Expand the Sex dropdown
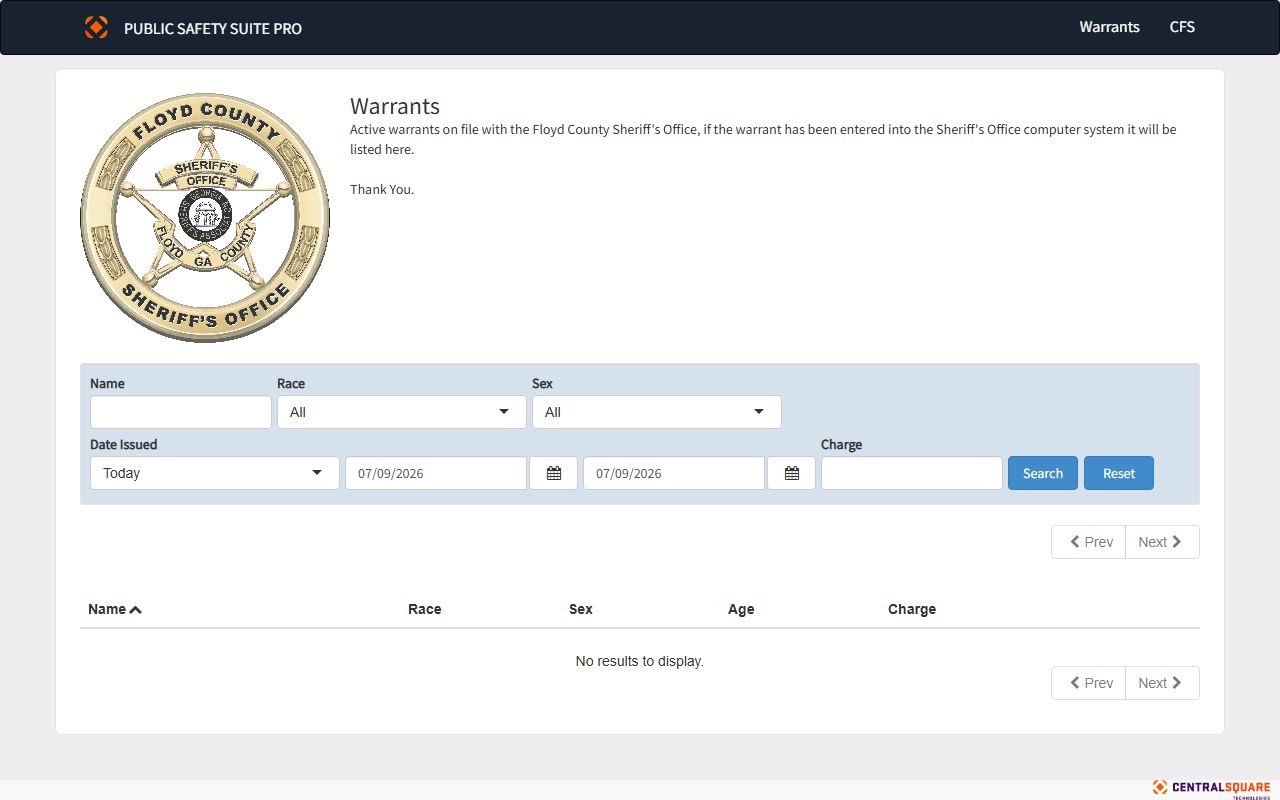 (x=657, y=412)
